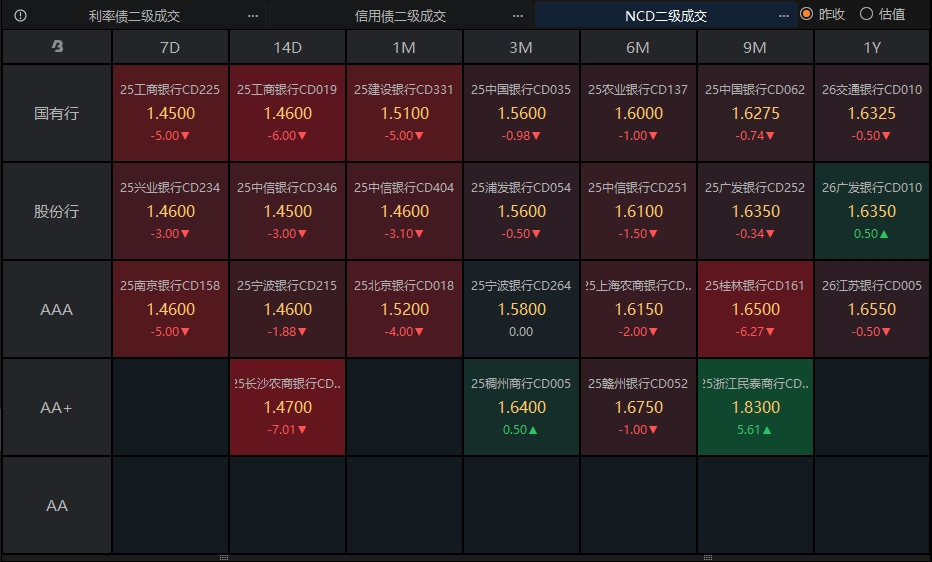Click the 9M column header

coord(755,47)
